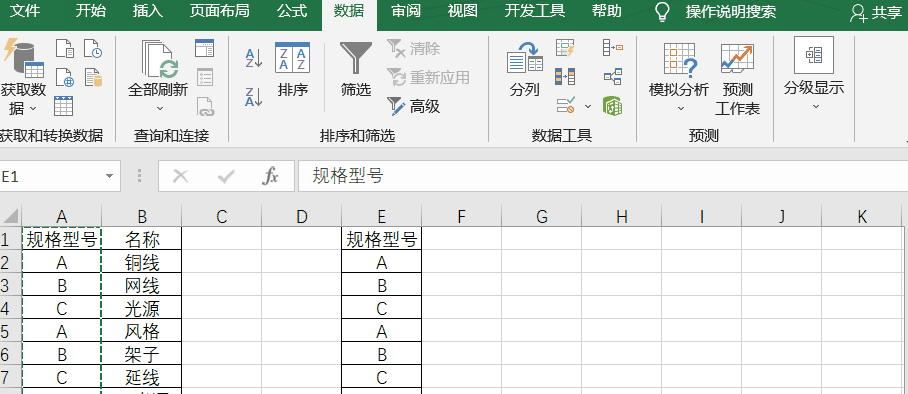Image resolution: width=908 pixels, height=394 pixels.
Task: Switch to the 公式 tab
Action: point(292,11)
